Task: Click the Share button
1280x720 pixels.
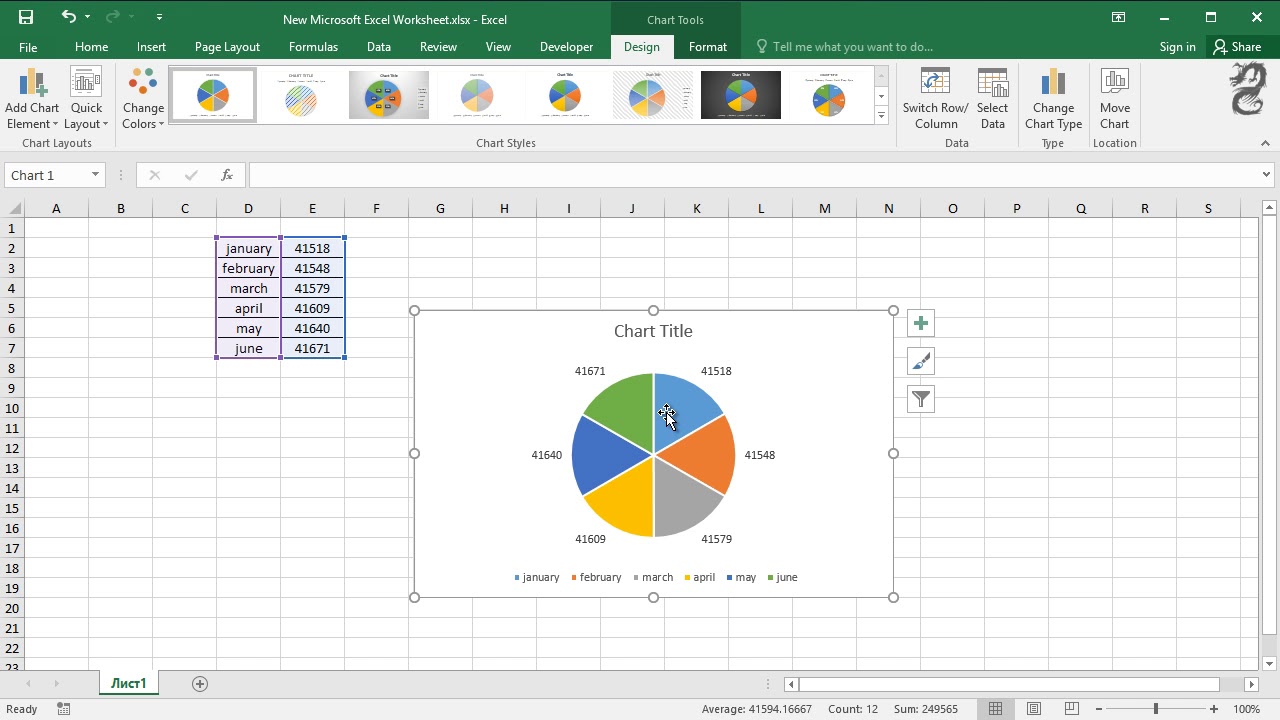Action: tap(1237, 47)
